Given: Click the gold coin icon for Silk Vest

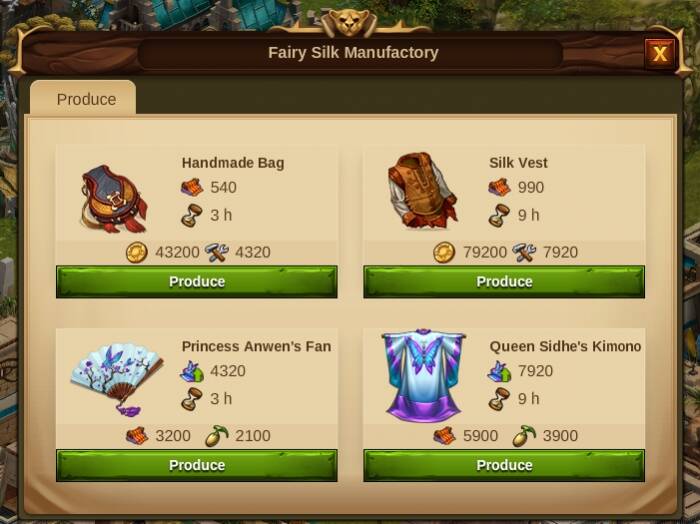Looking at the screenshot, I should pos(444,253).
